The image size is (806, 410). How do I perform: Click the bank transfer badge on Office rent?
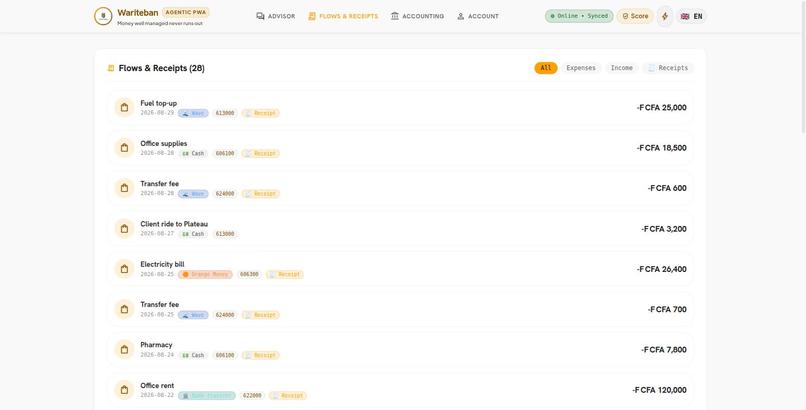pos(207,396)
